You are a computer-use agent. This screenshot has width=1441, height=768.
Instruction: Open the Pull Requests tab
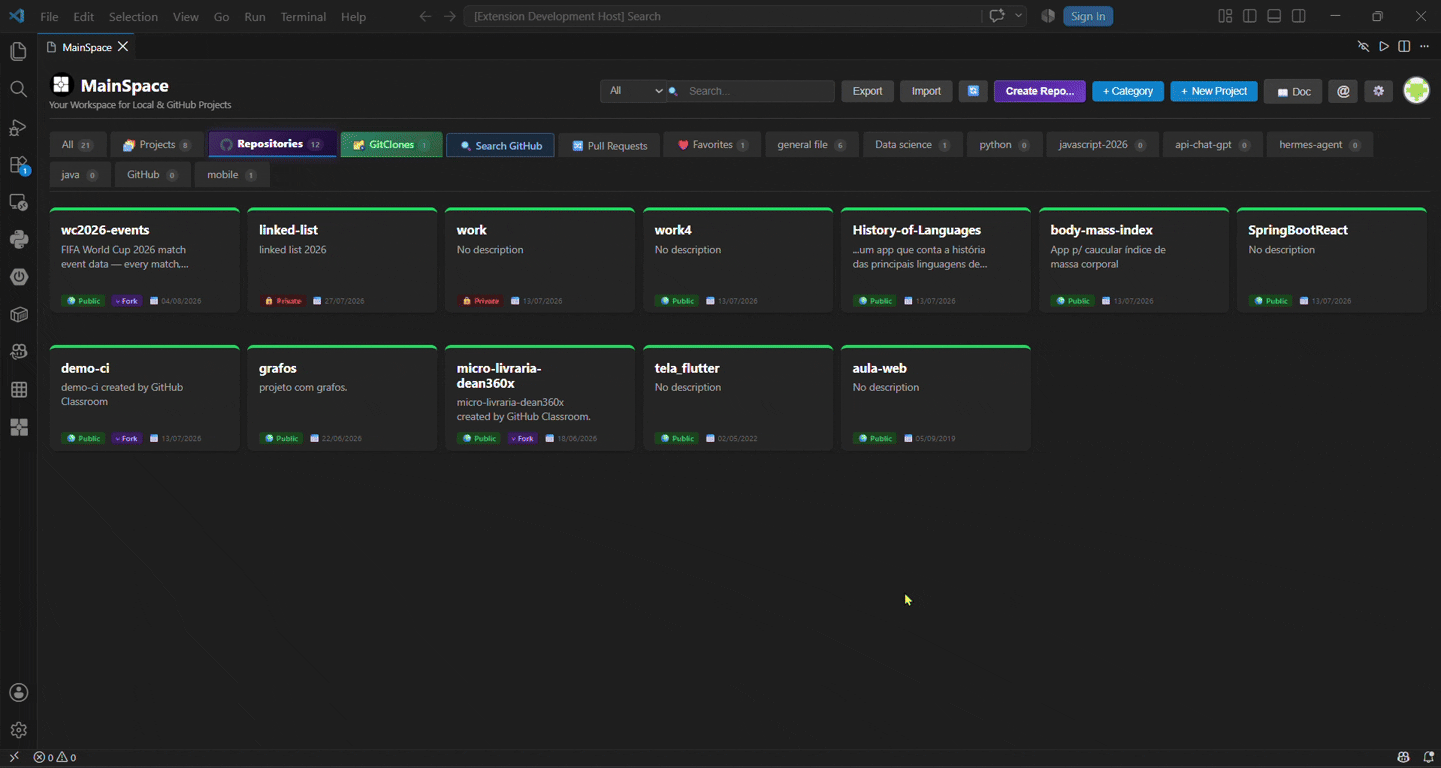(x=609, y=145)
